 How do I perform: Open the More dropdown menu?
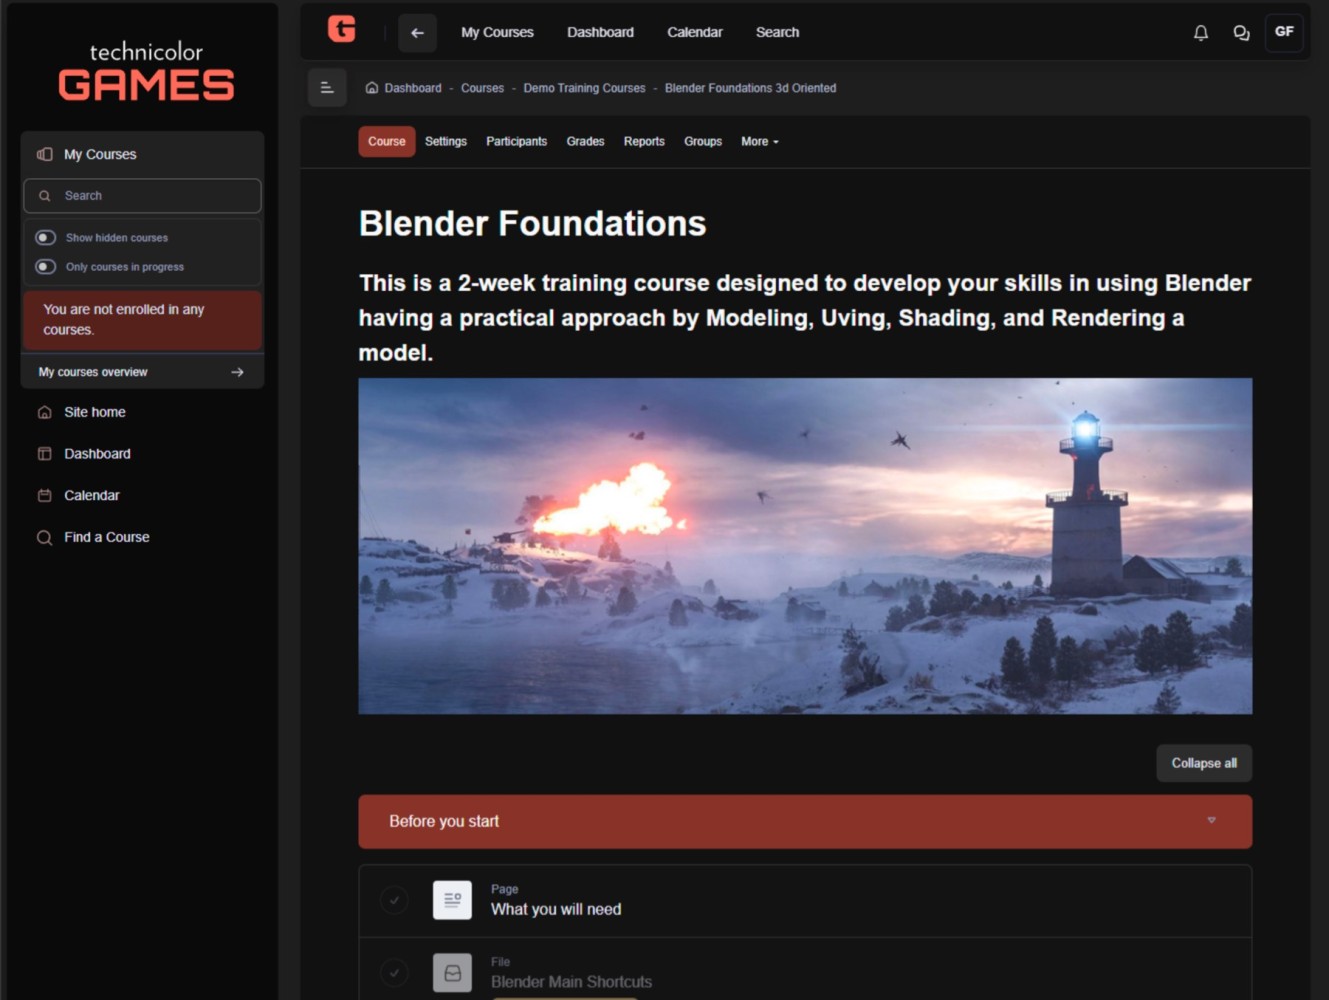(x=760, y=142)
